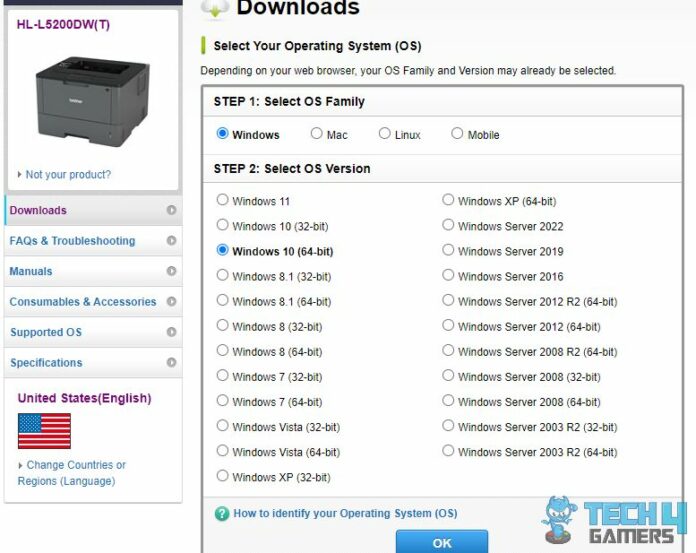Choose Windows Server 2008 R2 (64-bit)
The image size is (696, 553).
(x=448, y=350)
